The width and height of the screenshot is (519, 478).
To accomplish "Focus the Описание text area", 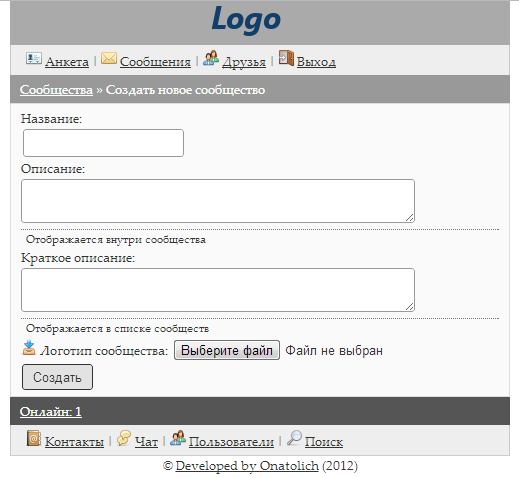I will coord(218,201).
